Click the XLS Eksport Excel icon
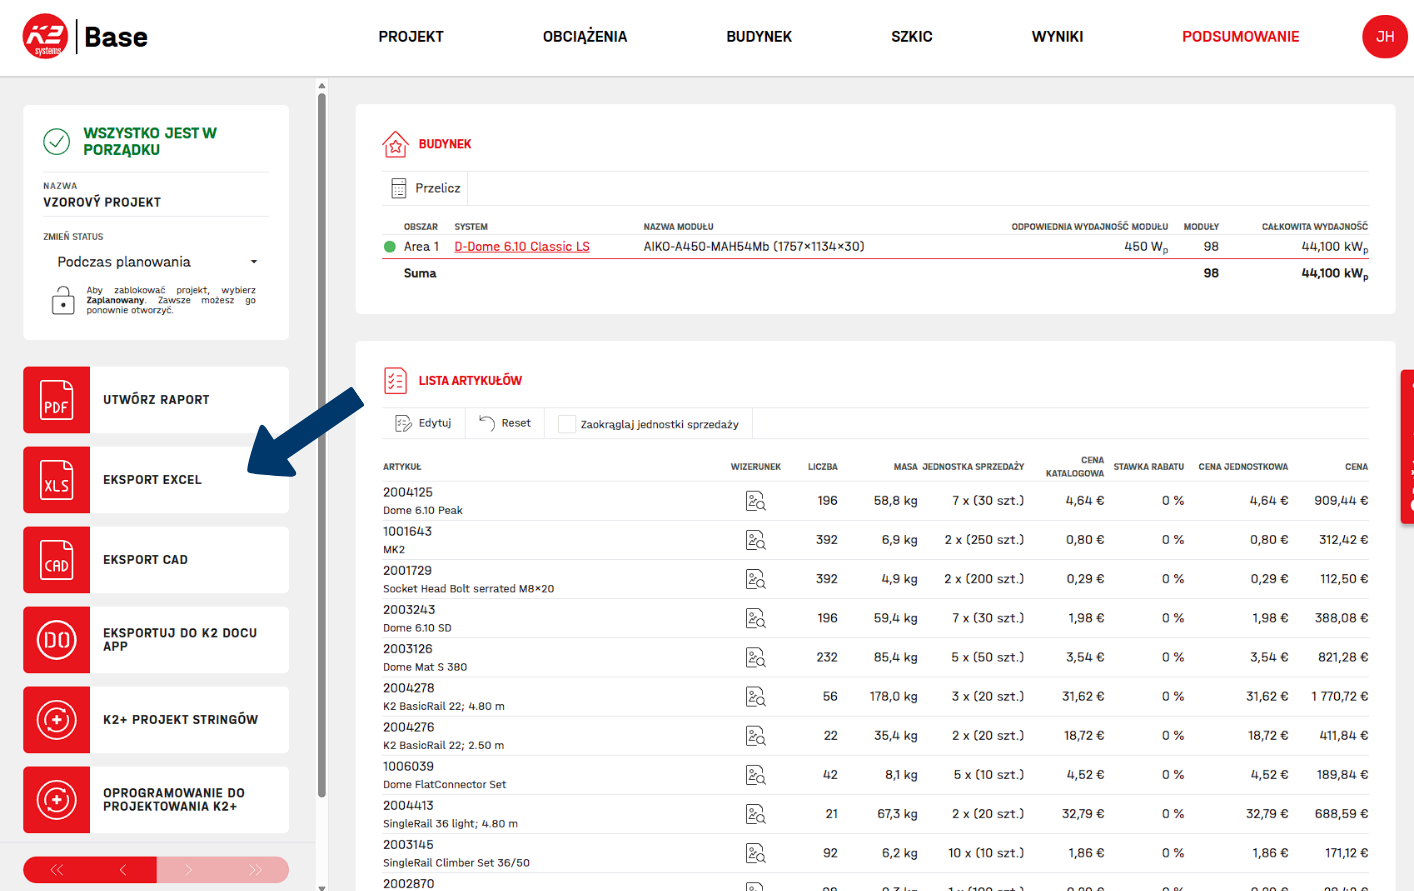1414x891 pixels. [x=57, y=480]
